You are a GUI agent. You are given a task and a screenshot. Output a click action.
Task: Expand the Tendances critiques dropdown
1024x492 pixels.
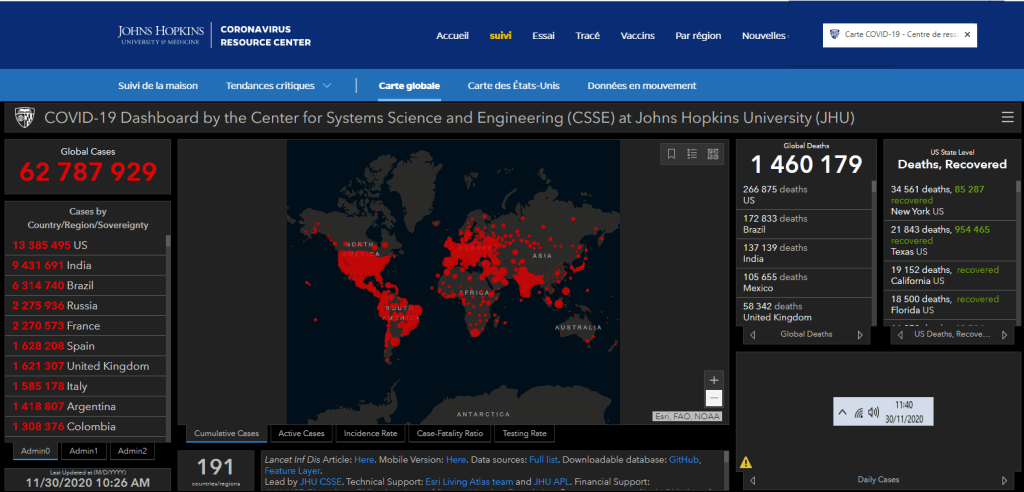327,86
